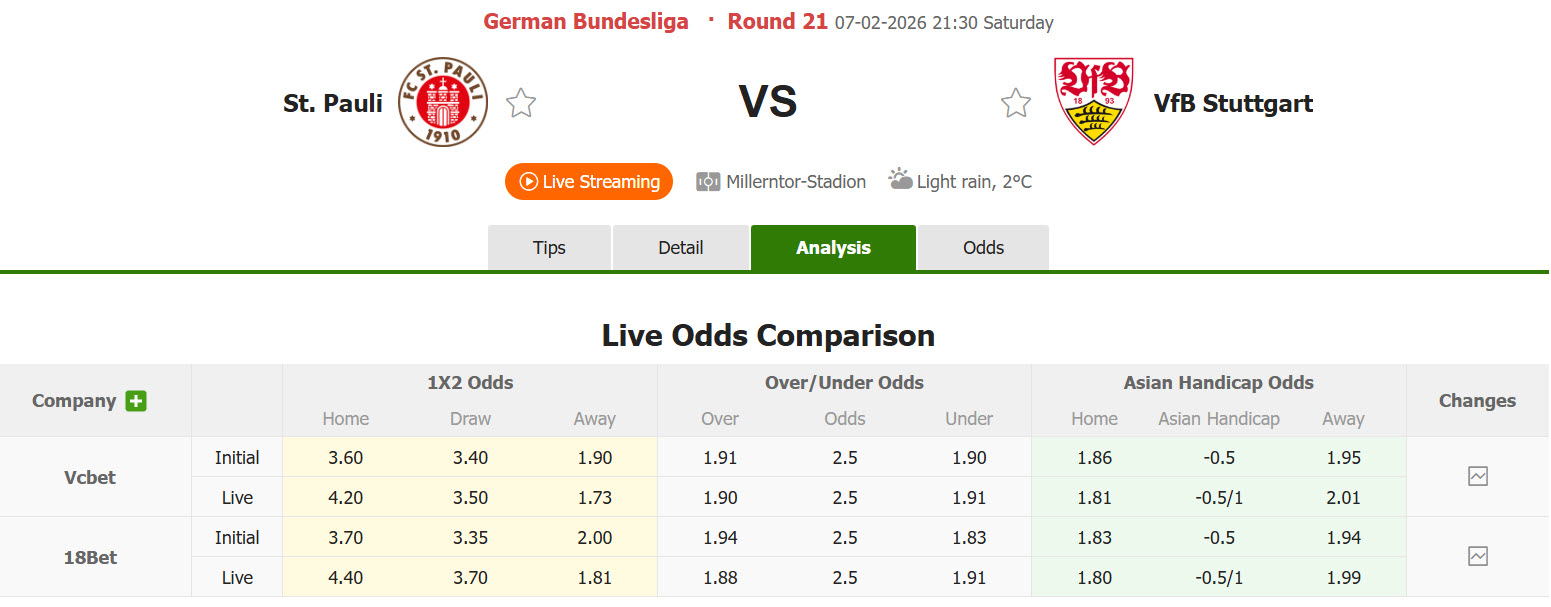The width and height of the screenshot is (1551, 607).
Task: Click the Round 21 link
Action: coord(777,20)
